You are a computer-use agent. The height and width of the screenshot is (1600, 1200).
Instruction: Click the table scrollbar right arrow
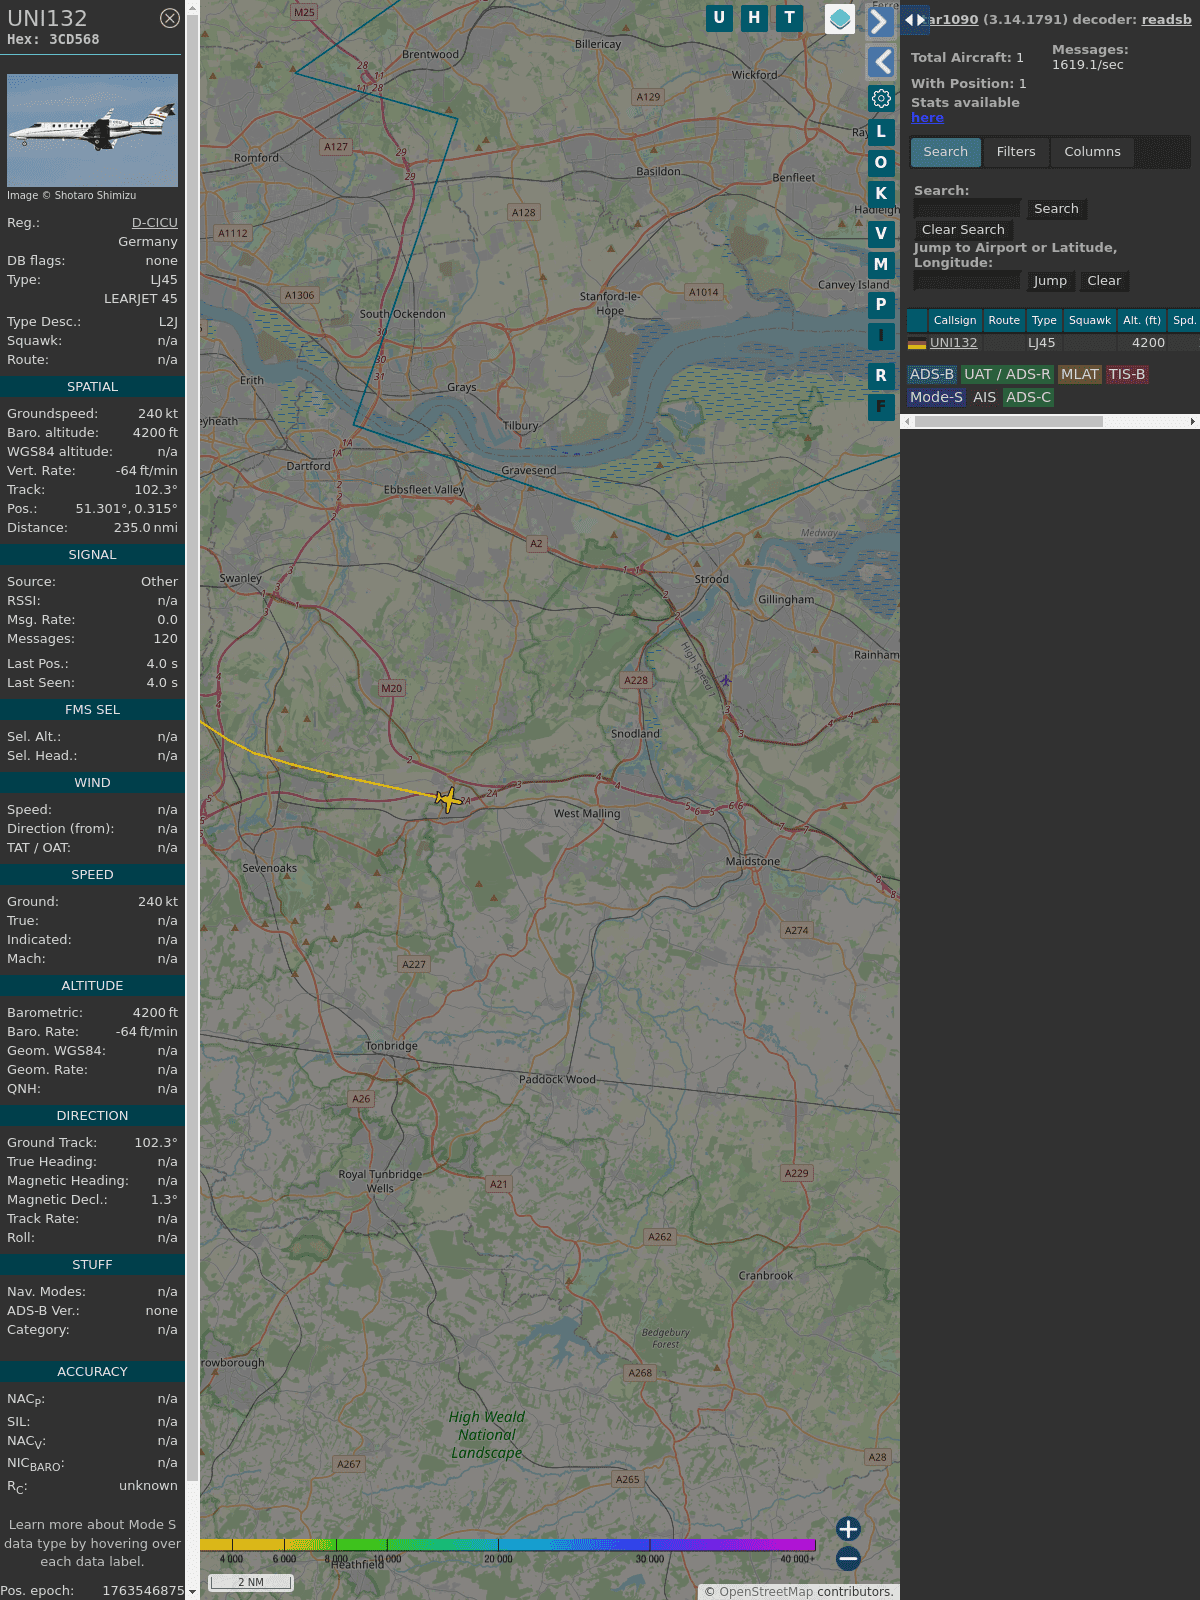(x=1193, y=421)
